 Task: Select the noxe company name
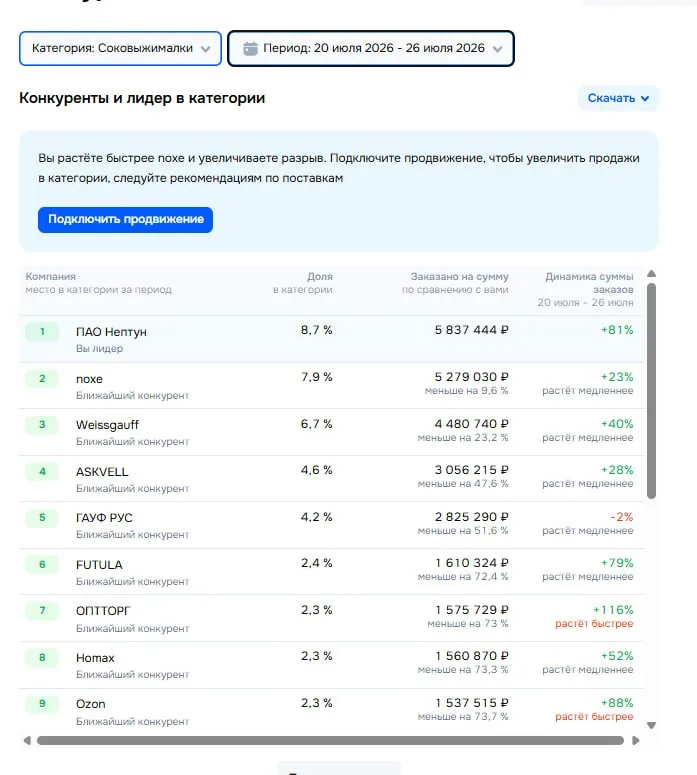89,379
